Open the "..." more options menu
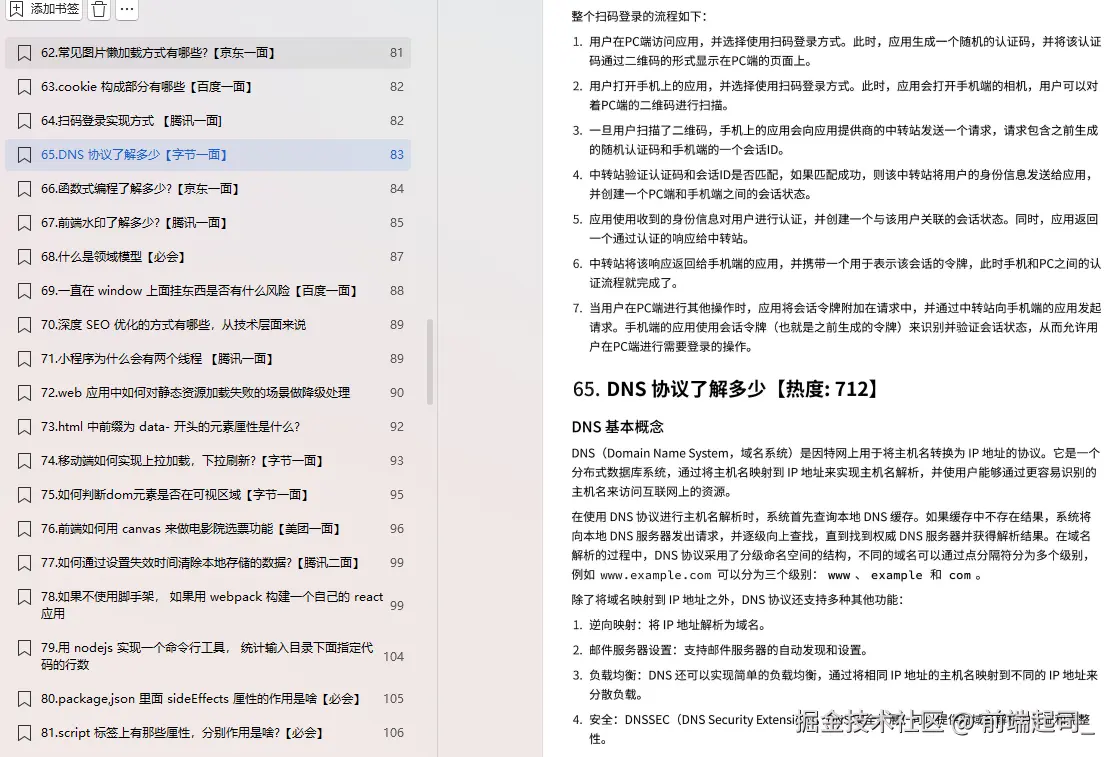 point(126,10)
